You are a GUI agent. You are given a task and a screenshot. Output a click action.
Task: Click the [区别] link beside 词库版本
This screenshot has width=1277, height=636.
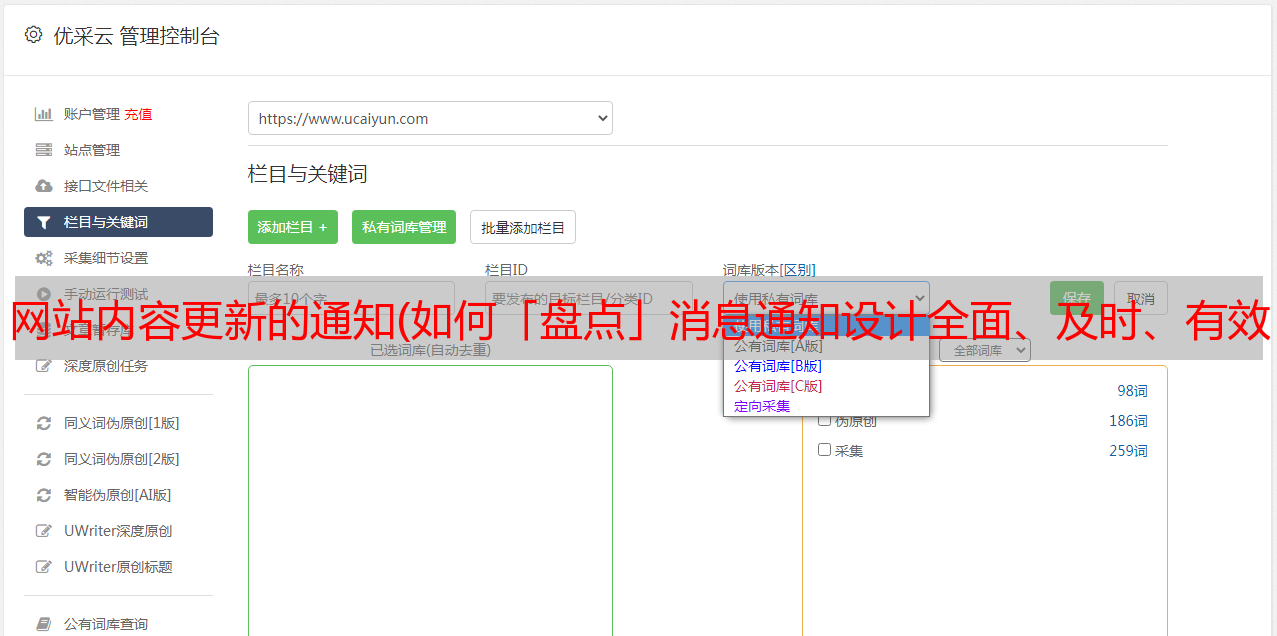point(799,270)
